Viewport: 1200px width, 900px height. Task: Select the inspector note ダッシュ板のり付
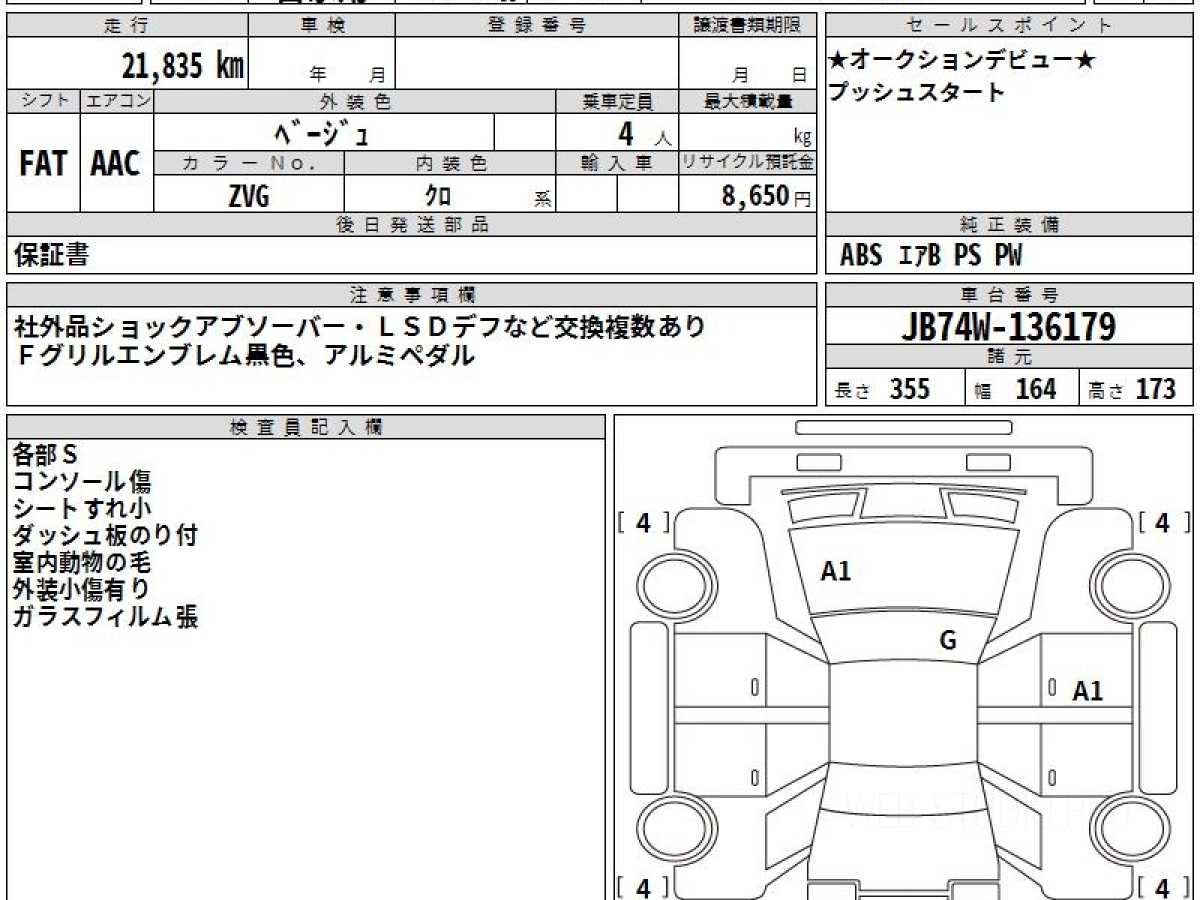point(105,536)
